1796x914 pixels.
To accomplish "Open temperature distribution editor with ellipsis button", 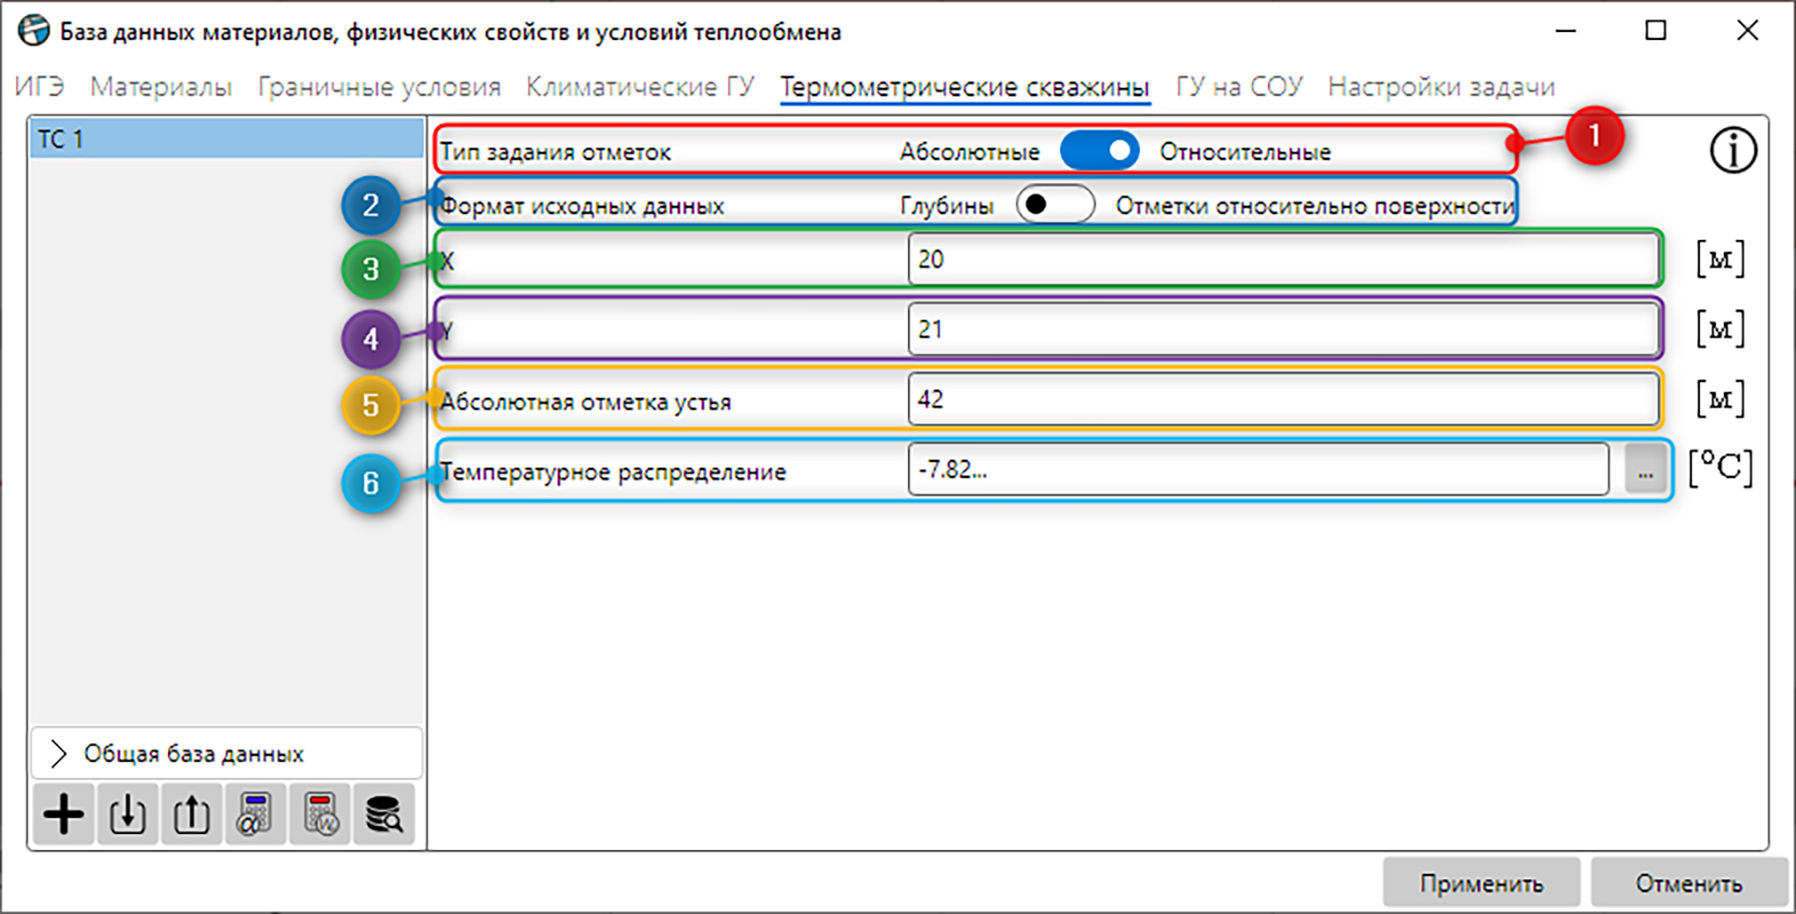I will click(x=1645, y=469).
